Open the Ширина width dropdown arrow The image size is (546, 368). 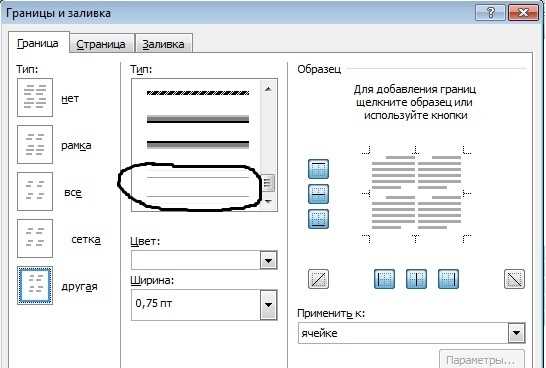point(268,305)
